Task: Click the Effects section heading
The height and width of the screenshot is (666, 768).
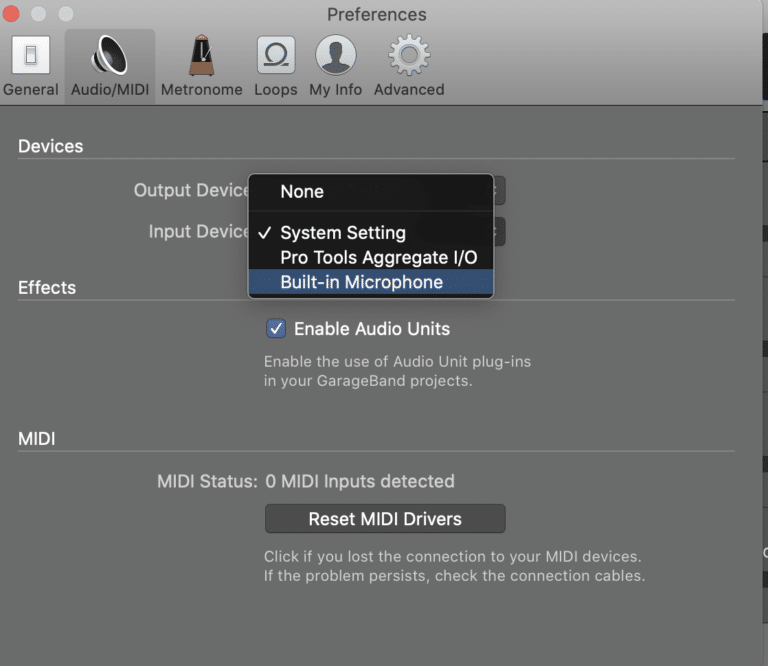Action: 47,287
